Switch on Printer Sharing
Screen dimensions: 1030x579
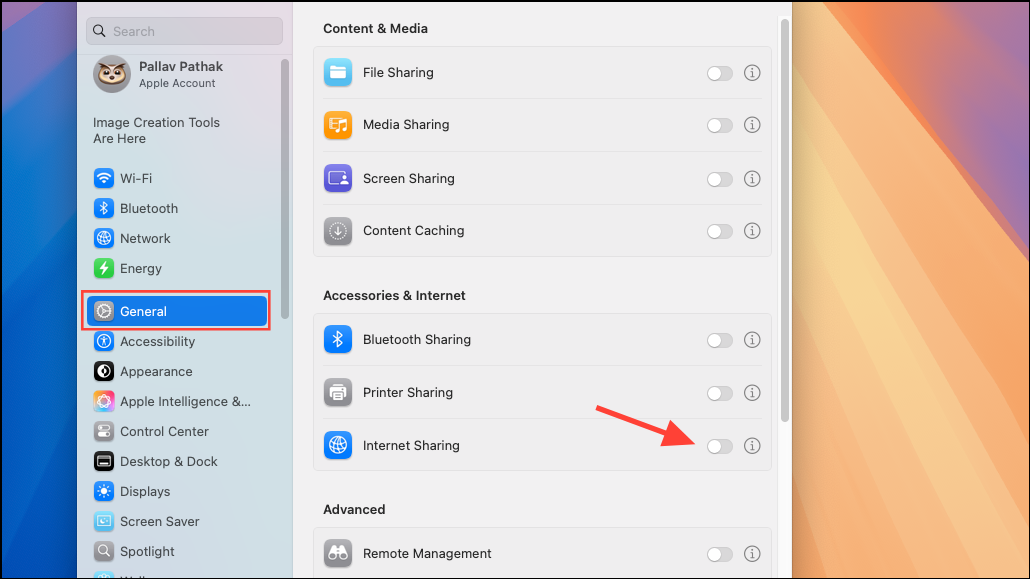[x=719, y=393]
